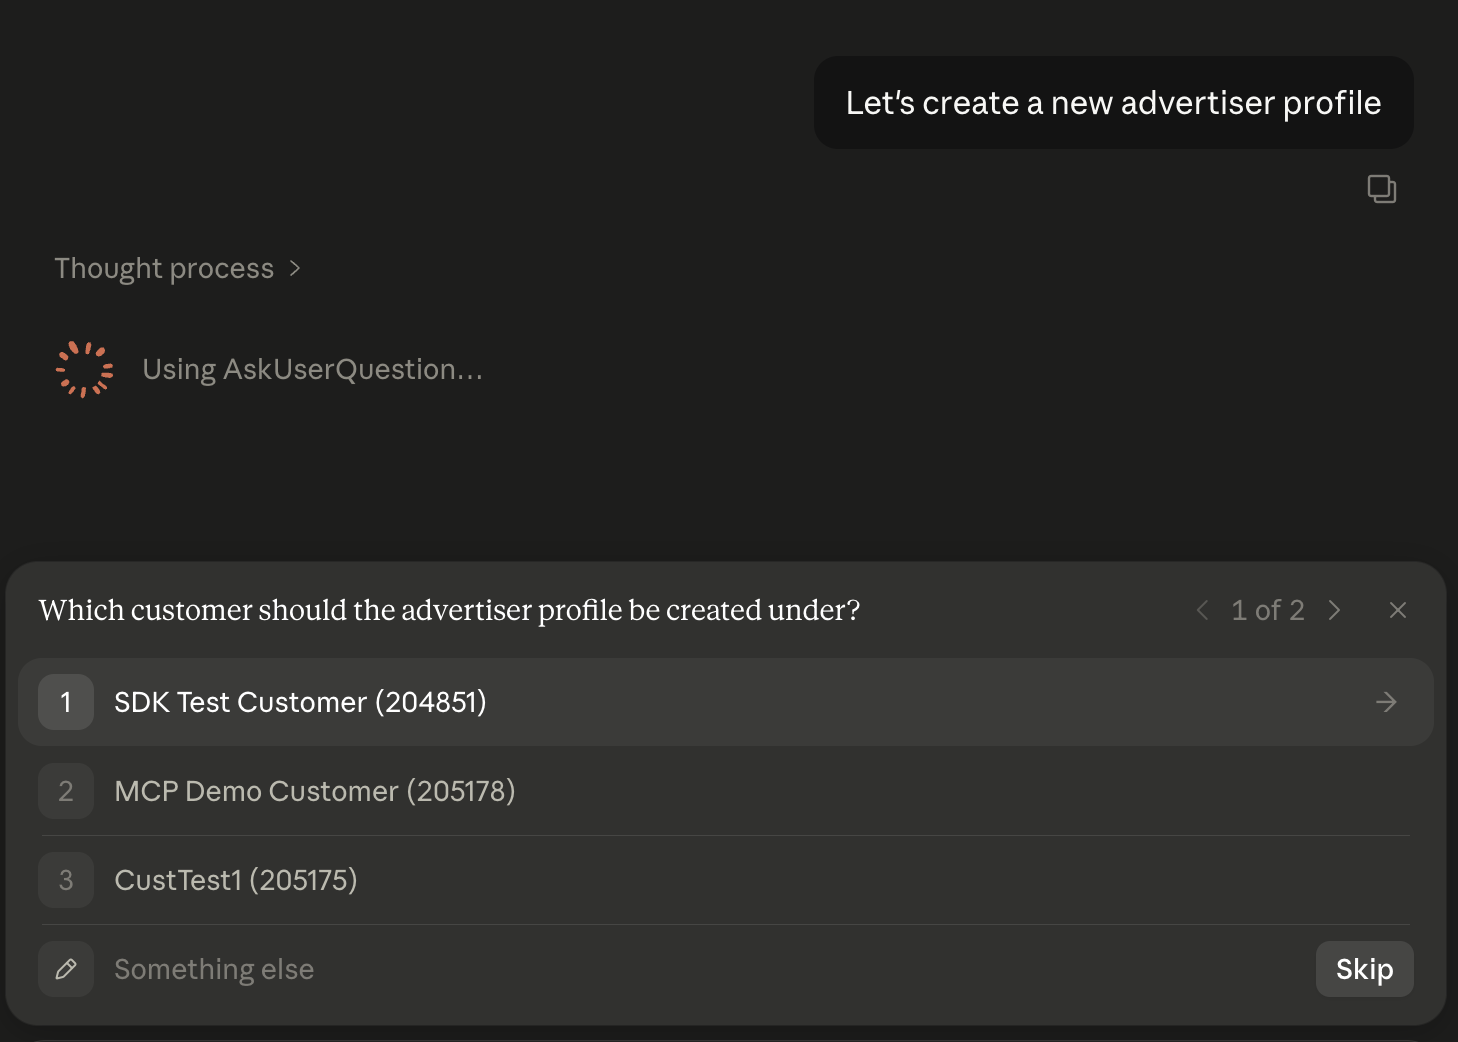
Task: Click the '1 of 2' page indicator
Action: [x=1268, y=610]
